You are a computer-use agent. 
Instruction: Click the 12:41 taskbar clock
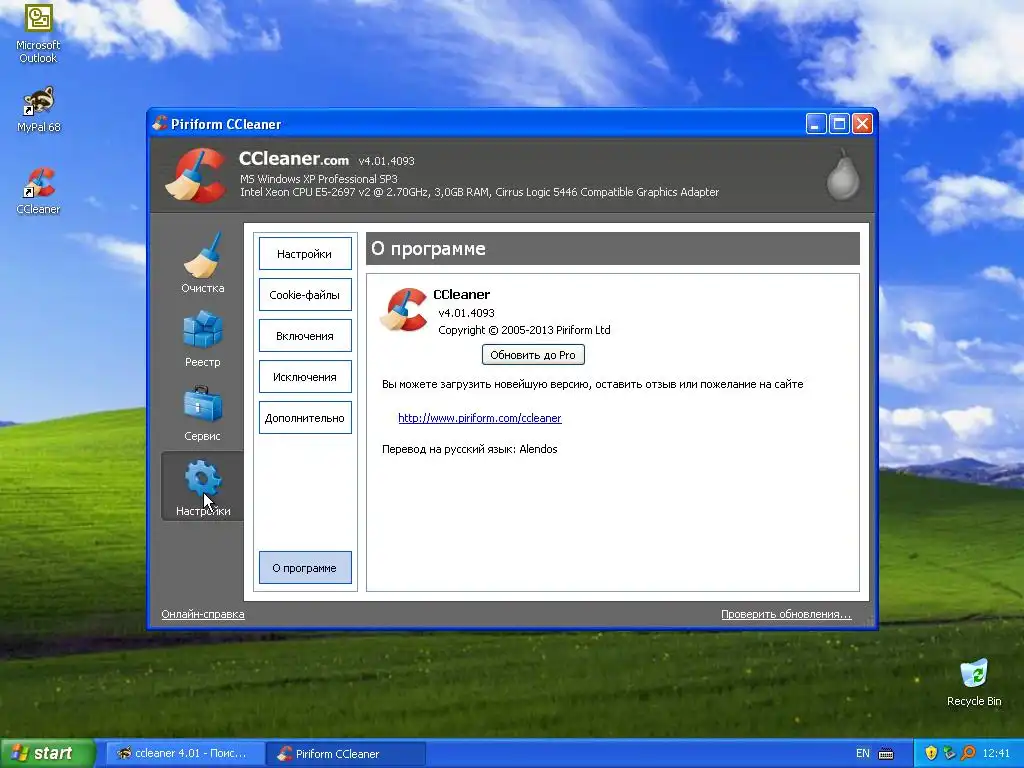(x=996, y=753)
